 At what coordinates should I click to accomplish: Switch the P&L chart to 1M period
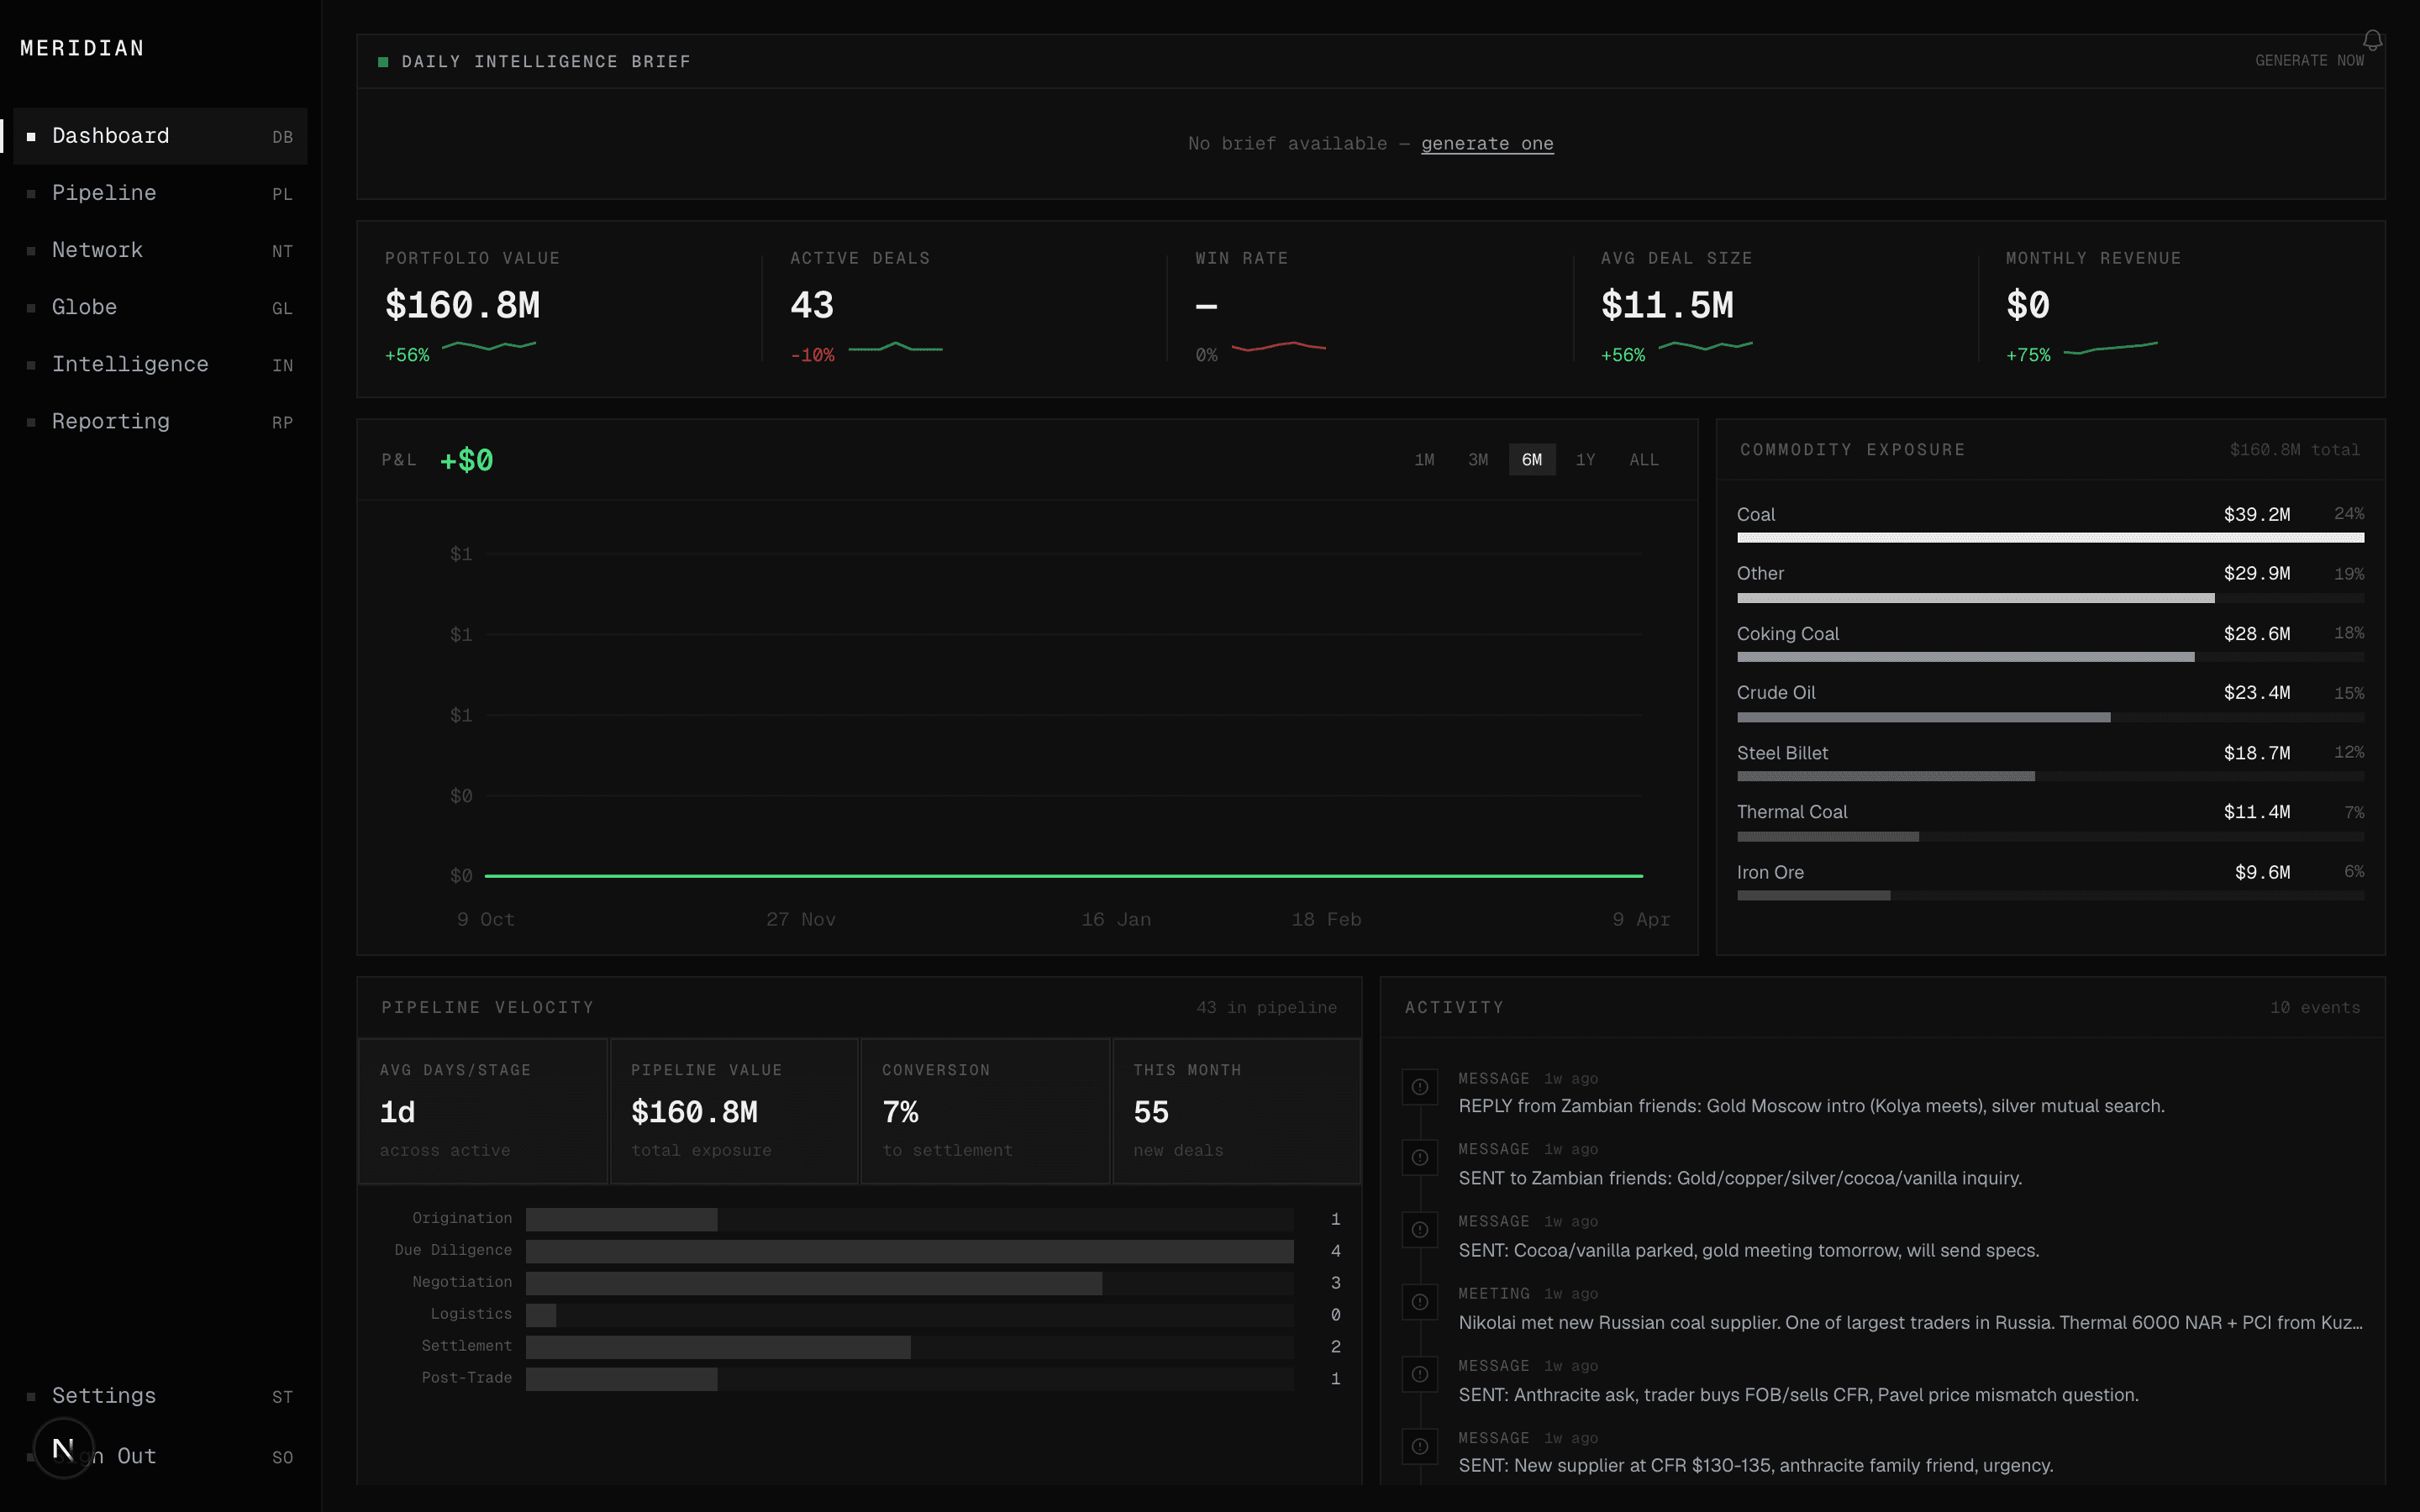[x=1424, y=459]
